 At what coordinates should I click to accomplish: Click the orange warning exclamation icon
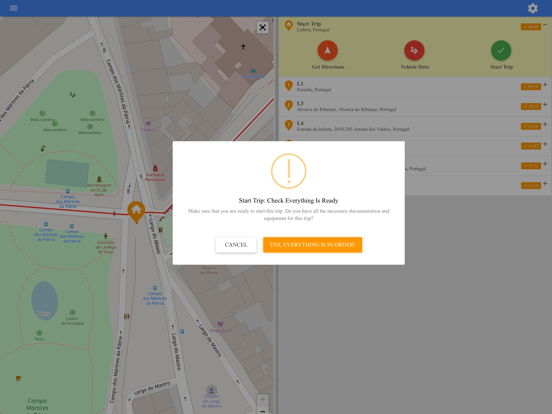click(289, 171)
